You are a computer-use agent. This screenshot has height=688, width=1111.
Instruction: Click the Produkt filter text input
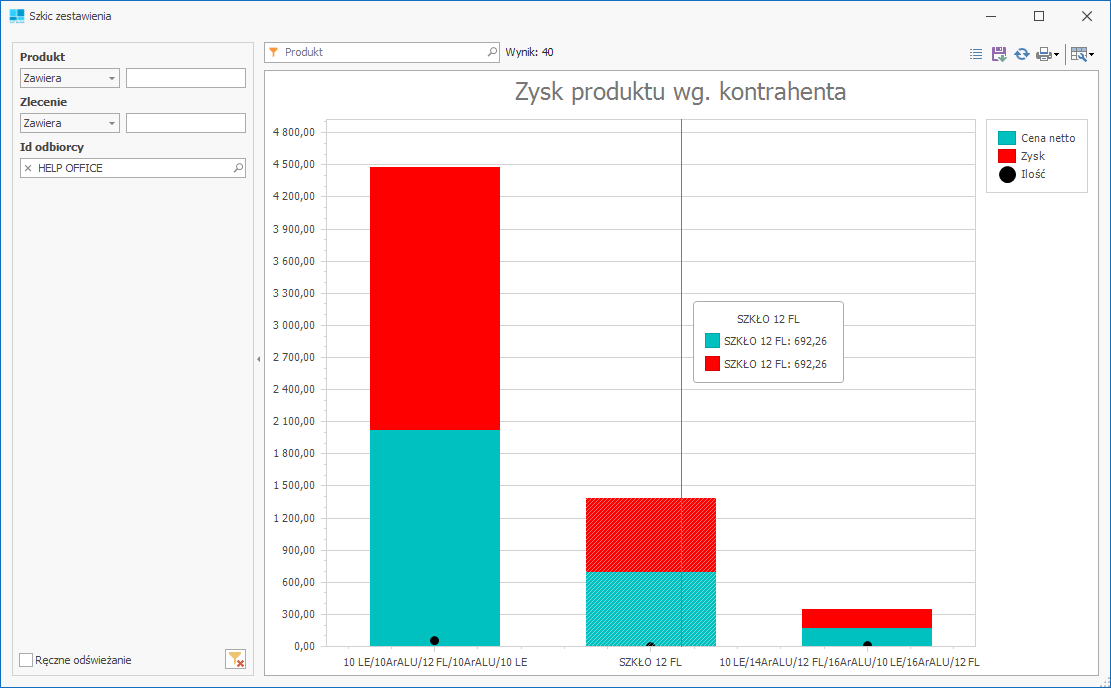point(185,79)
